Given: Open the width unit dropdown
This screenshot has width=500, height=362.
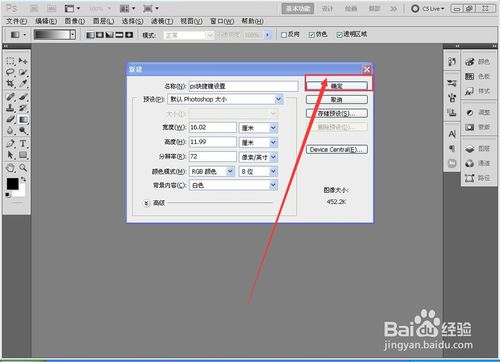Looking at the screenshot, I should coord(258,128).
